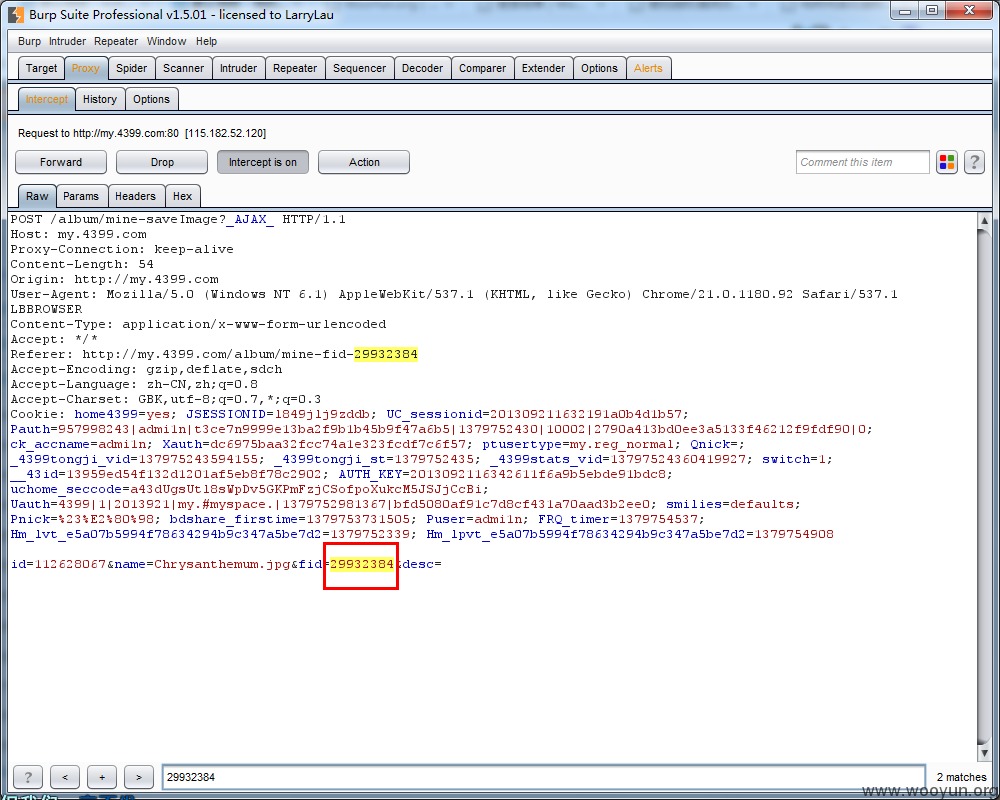Viewport: 1000px width, 800px height.
Task: Open the Alerts tab
Action: tap(648, 68)
